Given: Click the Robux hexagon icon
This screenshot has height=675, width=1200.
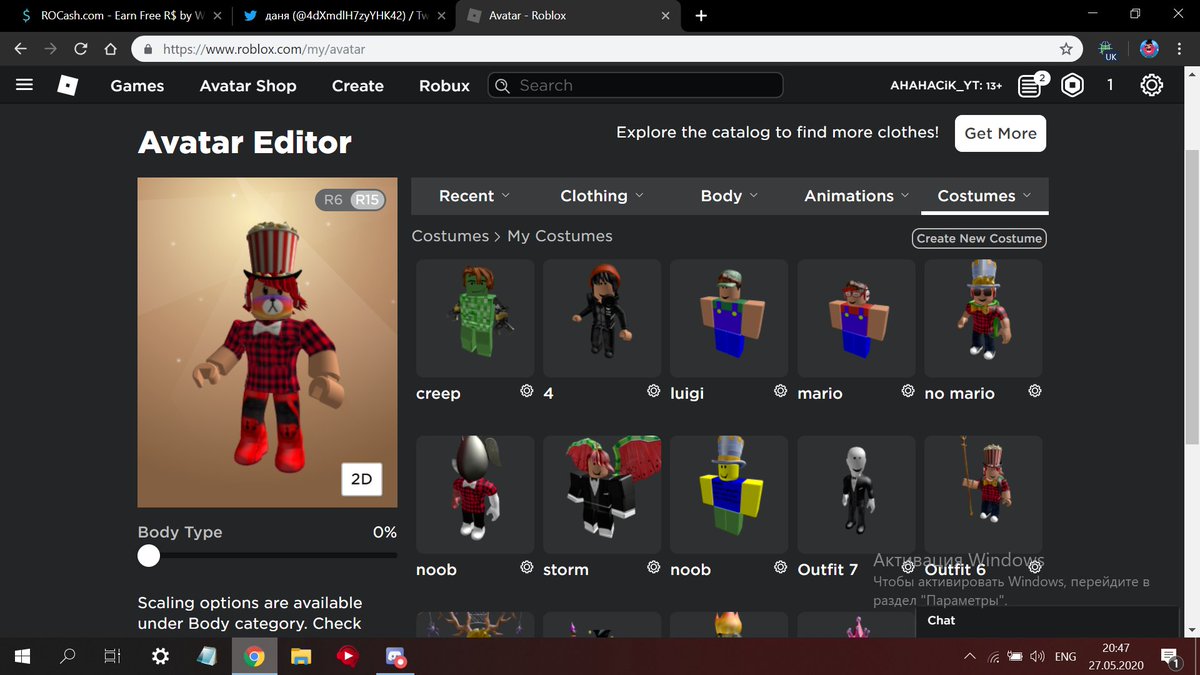Looking at the screenshot, I should point(1073,86).
